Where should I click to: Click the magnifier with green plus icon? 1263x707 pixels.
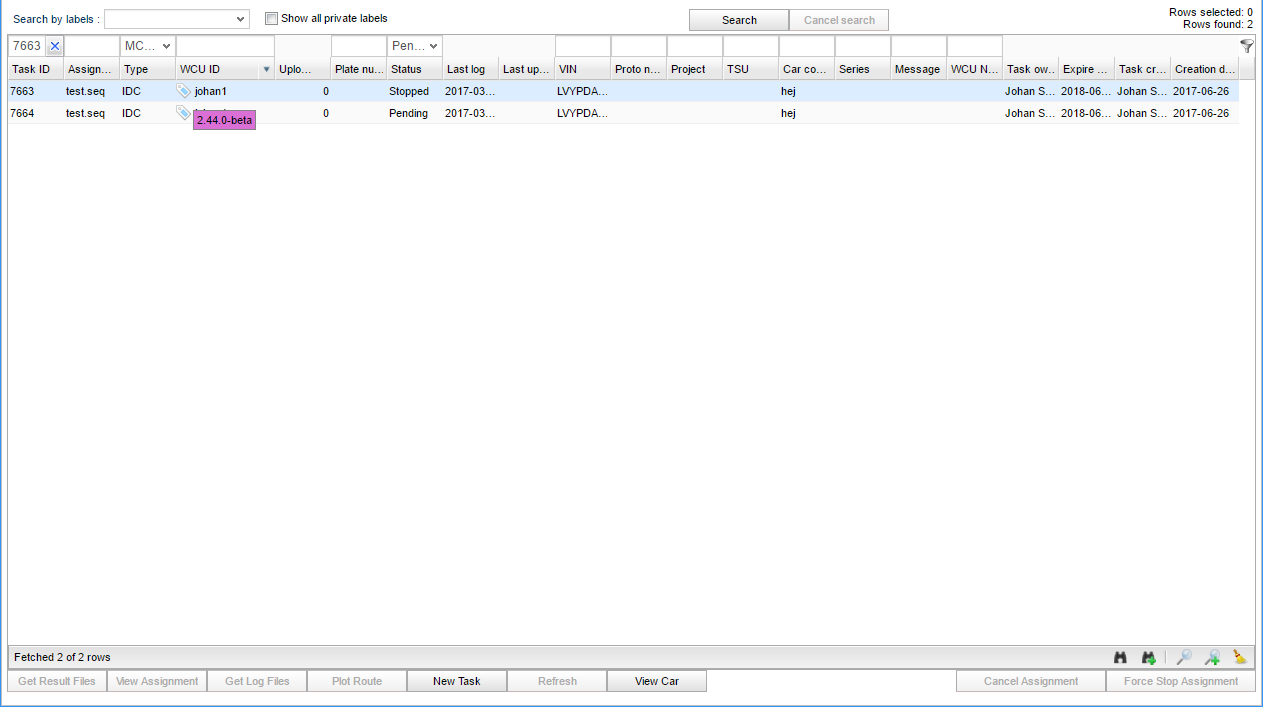(1212, 657)
